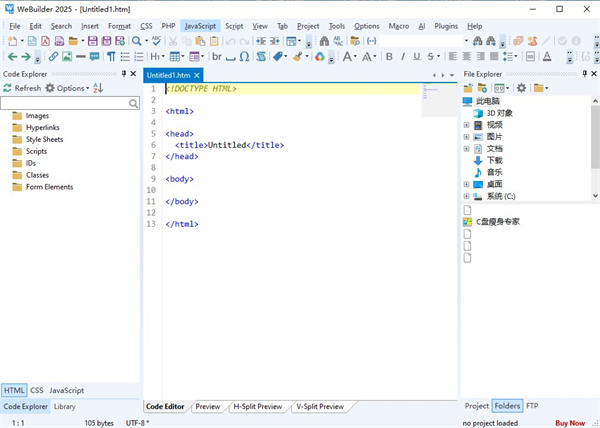This screenshot has height=428, width=600.
Task: Click Refresh in Code Explorer
Action: pyautogui.click(x=22, y=88)
